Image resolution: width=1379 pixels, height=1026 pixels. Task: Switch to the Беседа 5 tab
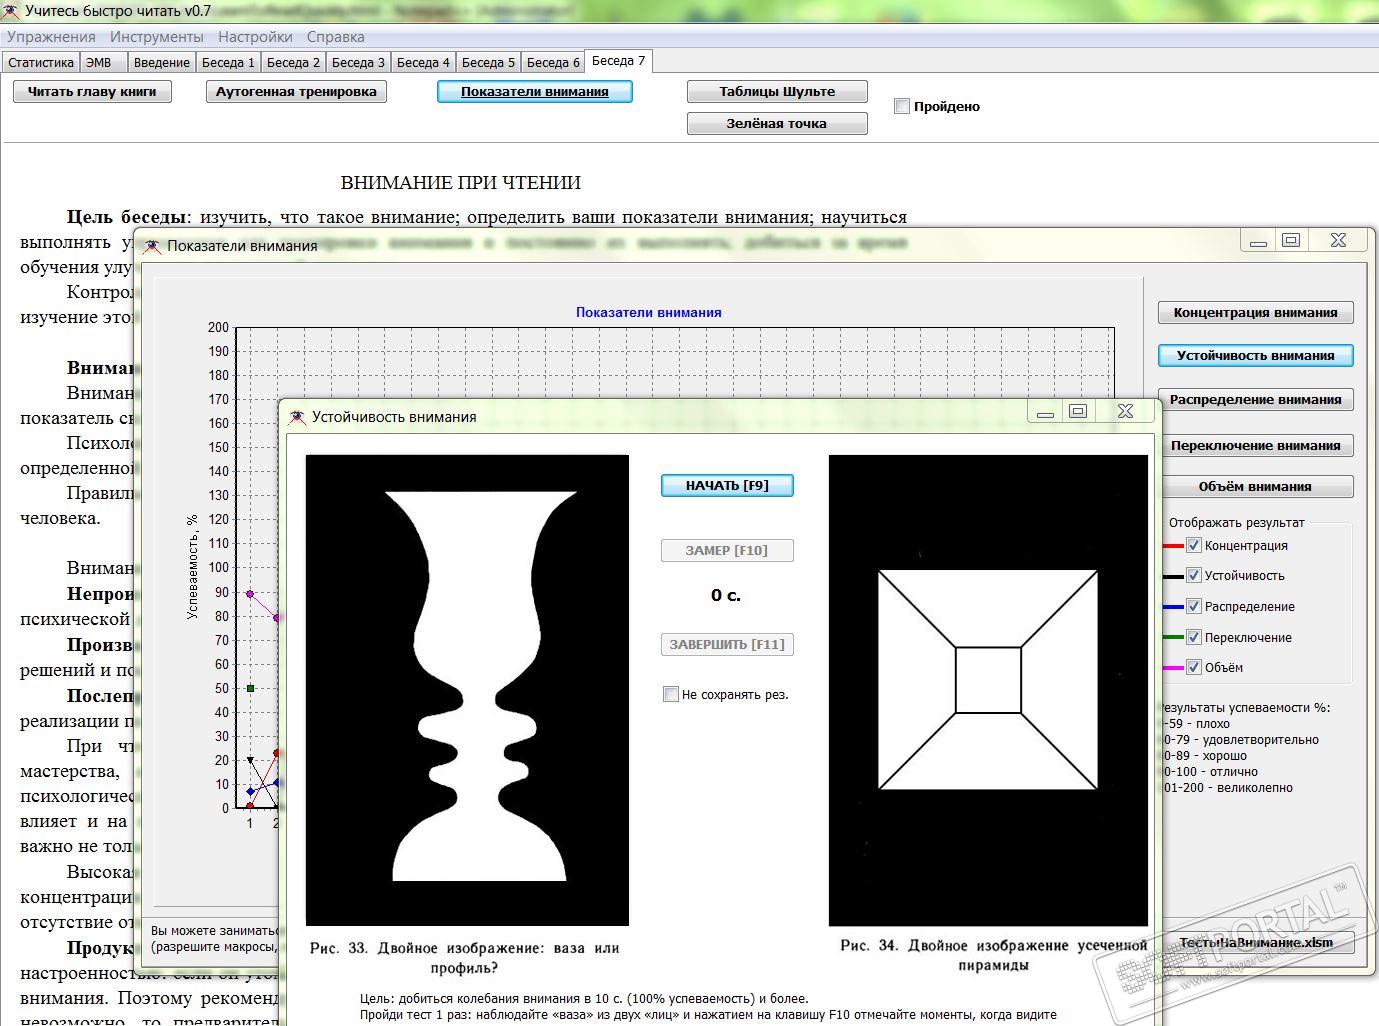pos(489,62)
